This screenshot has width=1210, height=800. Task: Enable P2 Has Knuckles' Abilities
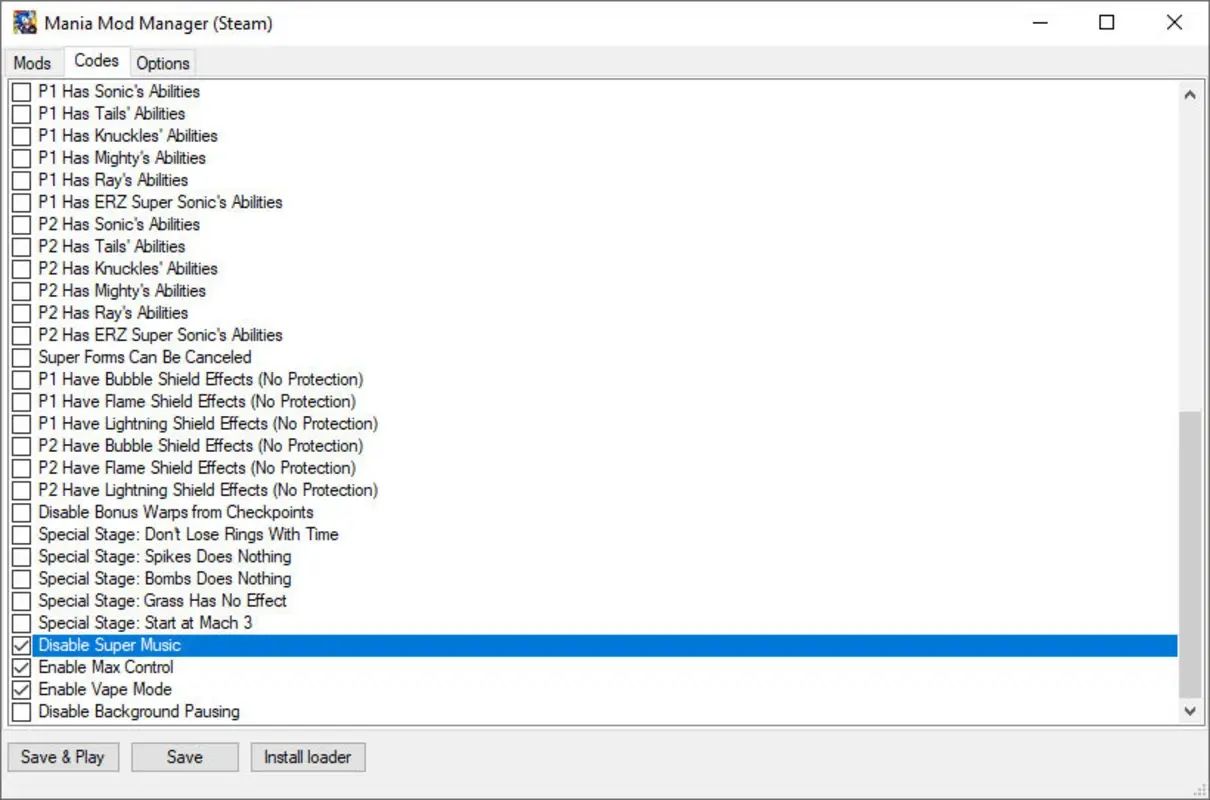21,268
